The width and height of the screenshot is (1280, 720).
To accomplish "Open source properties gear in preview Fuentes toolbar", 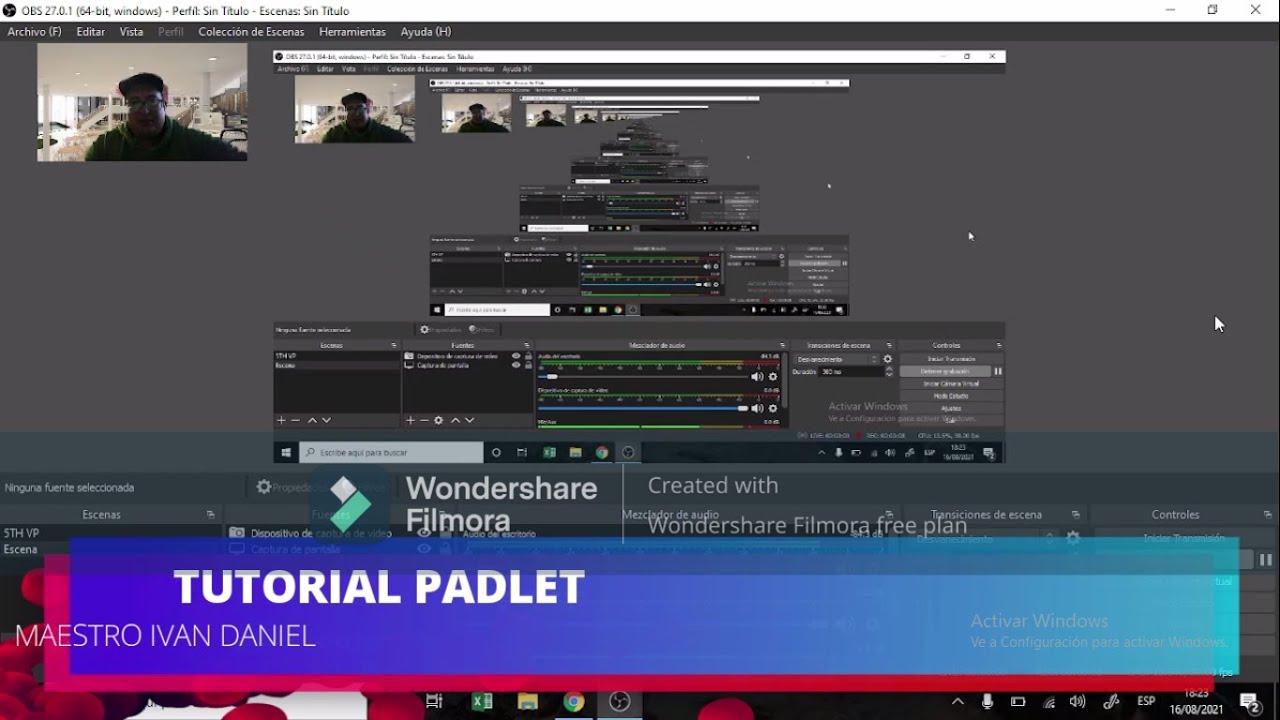I will click(x=439, y=420).
